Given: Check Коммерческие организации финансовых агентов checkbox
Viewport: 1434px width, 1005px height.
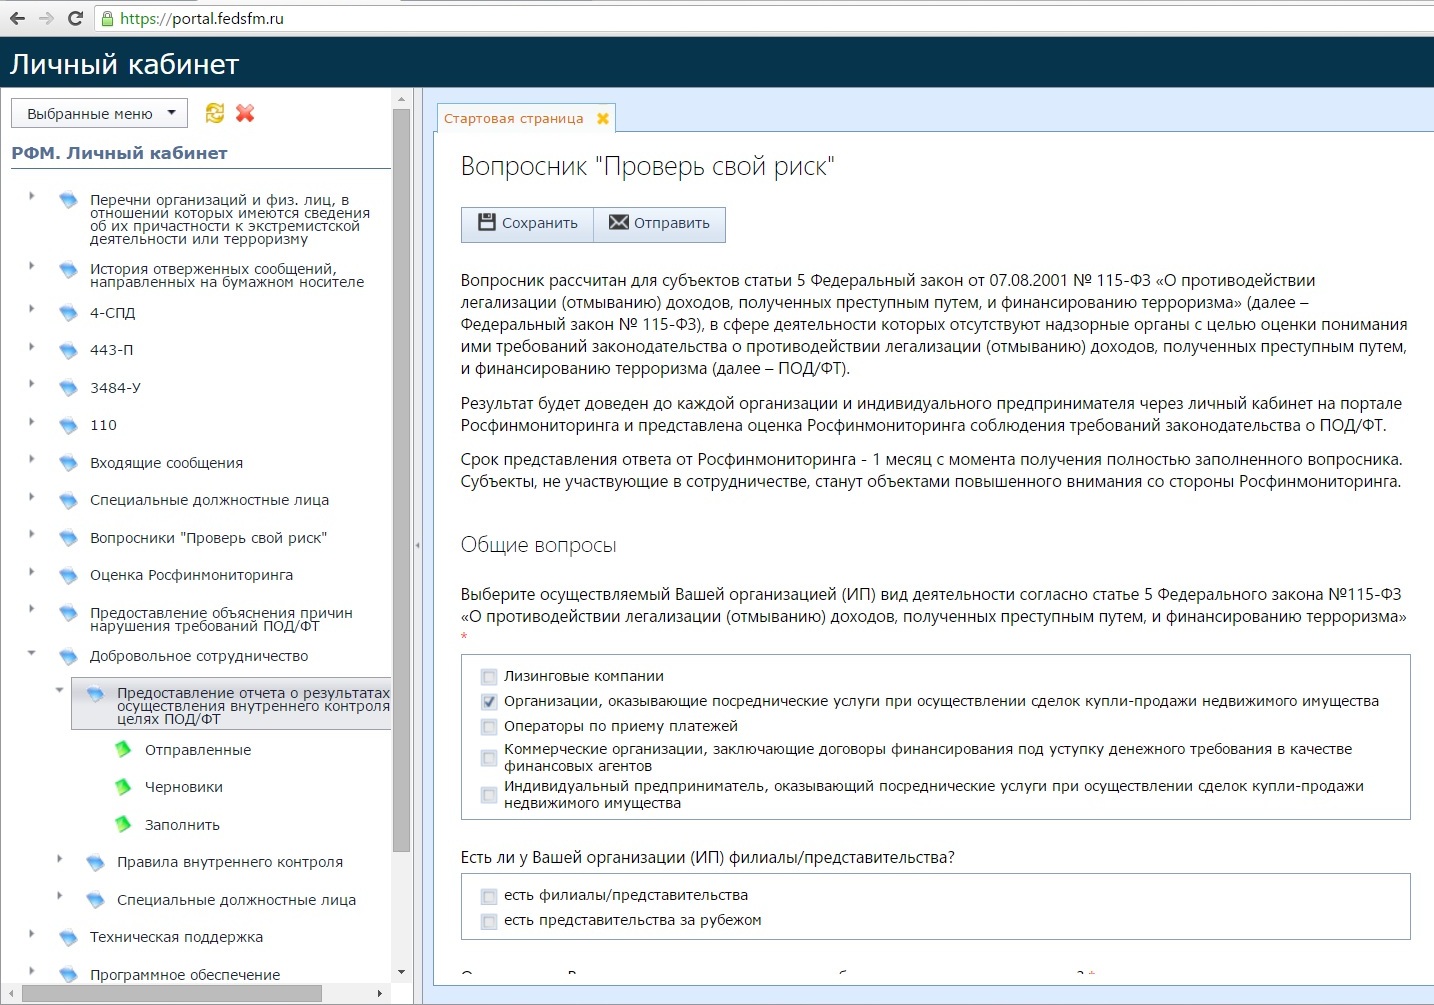Looking at the screenshot, I should coord(489,758).
